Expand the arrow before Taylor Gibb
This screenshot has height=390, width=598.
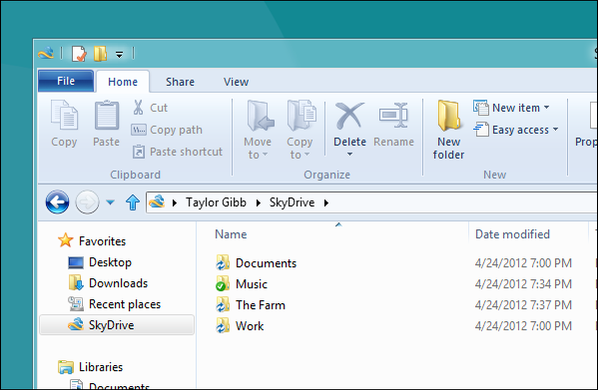point(175,203)
